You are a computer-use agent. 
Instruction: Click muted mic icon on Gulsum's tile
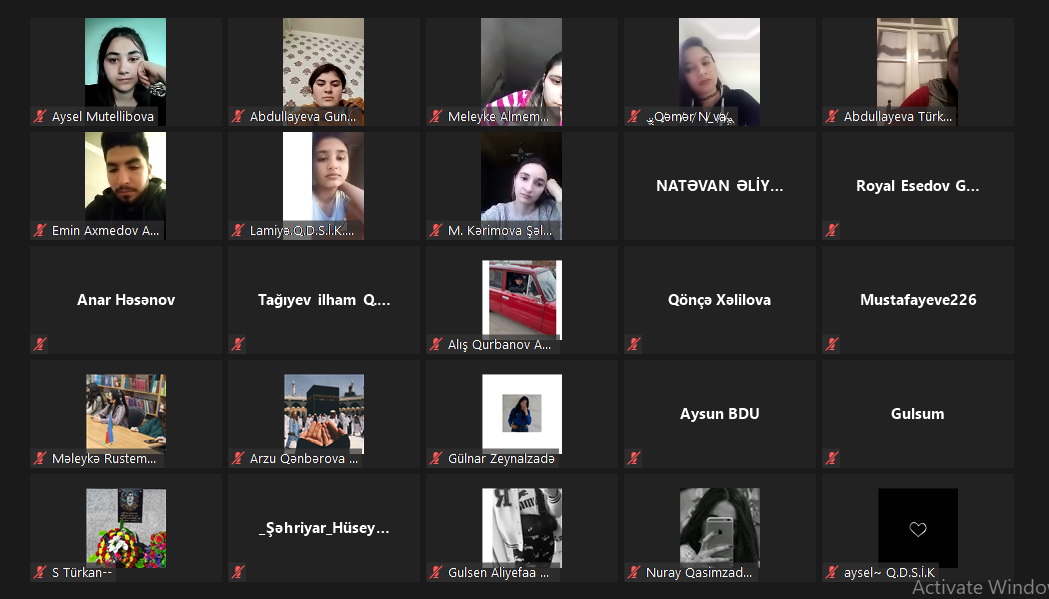pyautogui.click(x=832, y=458)
